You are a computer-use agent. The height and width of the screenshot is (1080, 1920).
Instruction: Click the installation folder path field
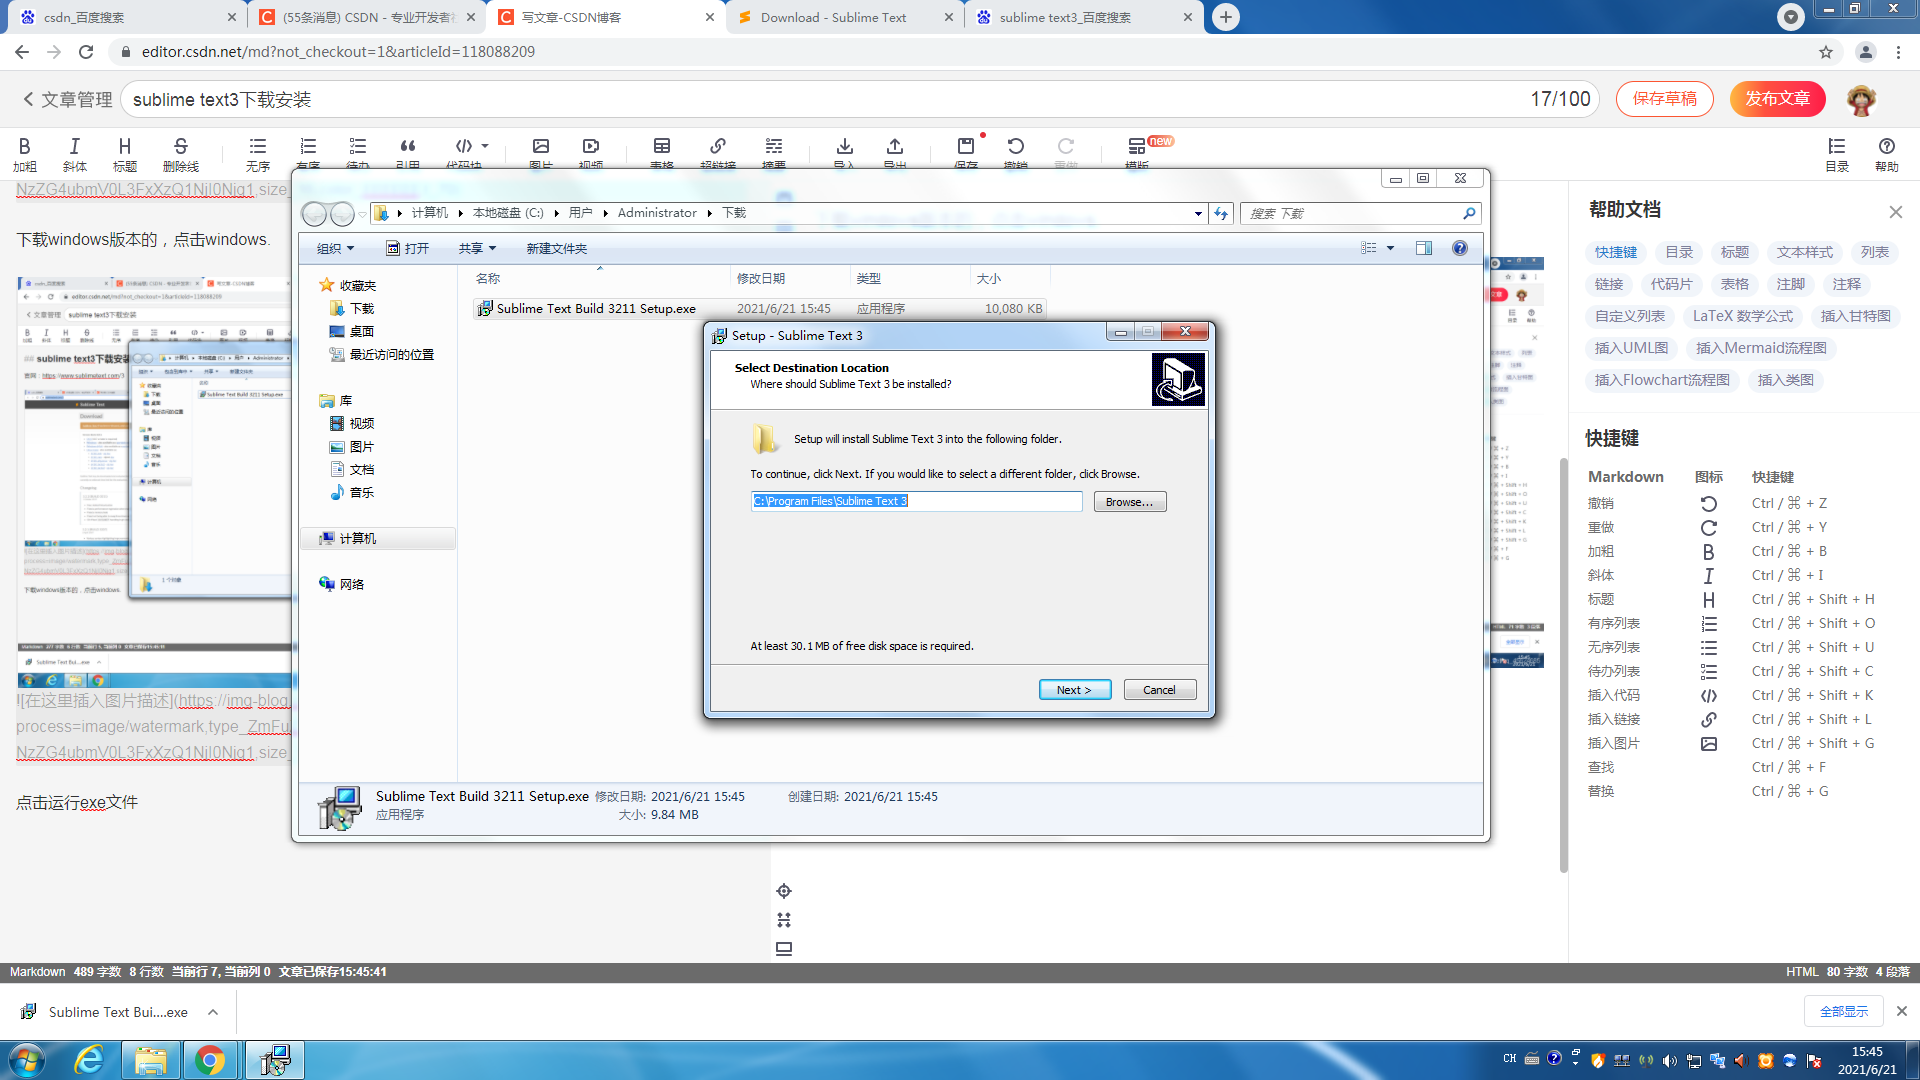(916, 501)
